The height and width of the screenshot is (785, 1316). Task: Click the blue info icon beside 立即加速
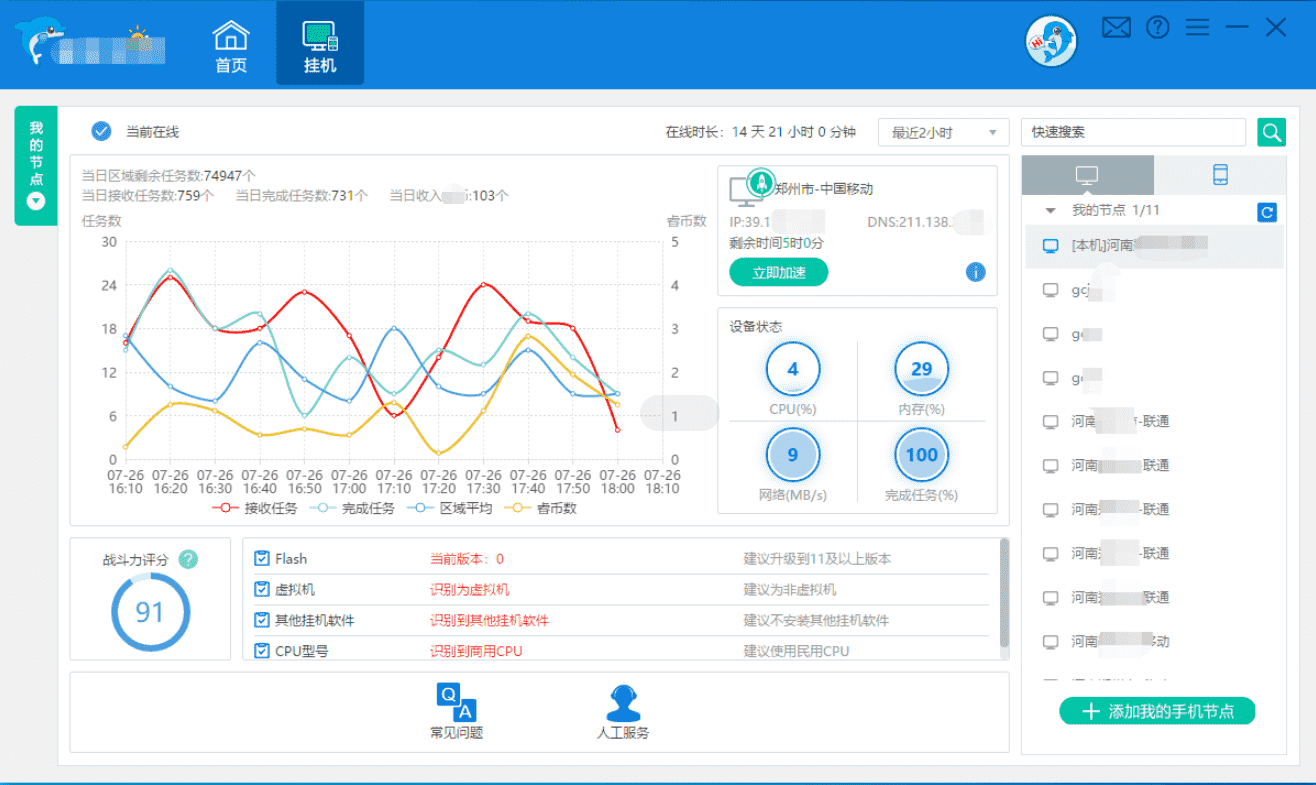pos(976,272)
